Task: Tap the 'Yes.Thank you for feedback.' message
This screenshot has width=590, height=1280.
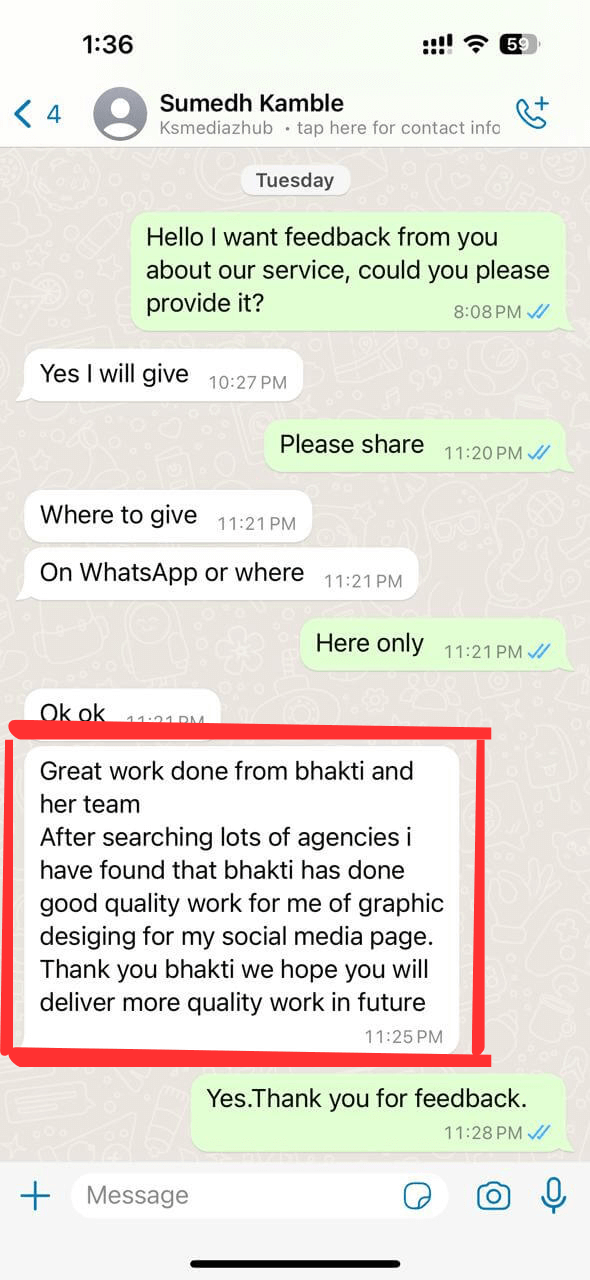Action: [x=379, y=1112]
